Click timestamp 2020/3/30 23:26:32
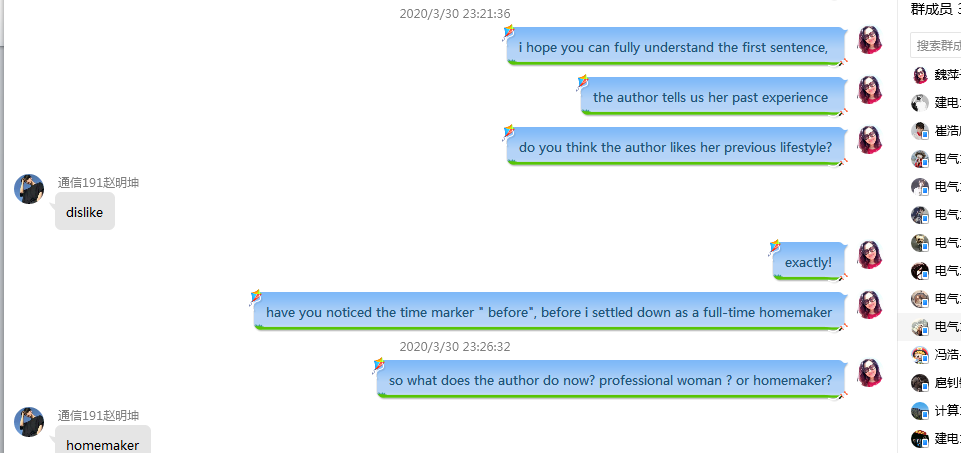Viewport: 961px width, 453px height. click(x=455, y=346)
